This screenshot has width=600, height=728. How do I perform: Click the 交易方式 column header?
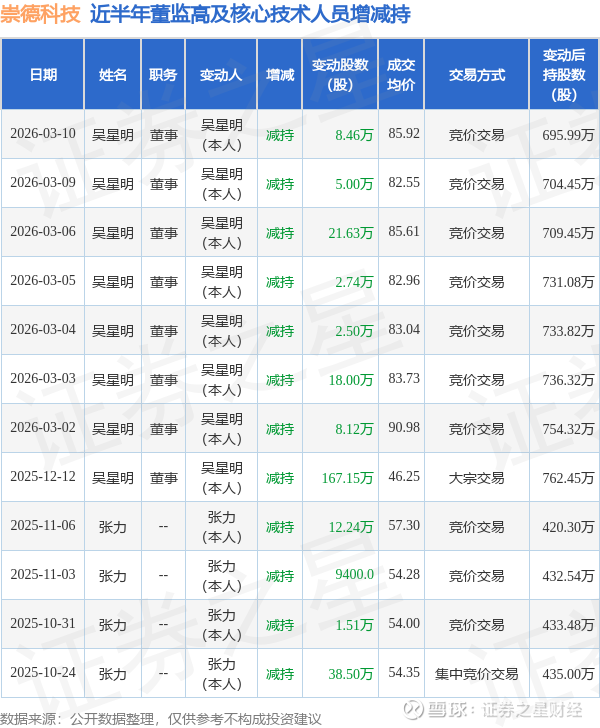[x=477, y=75]
